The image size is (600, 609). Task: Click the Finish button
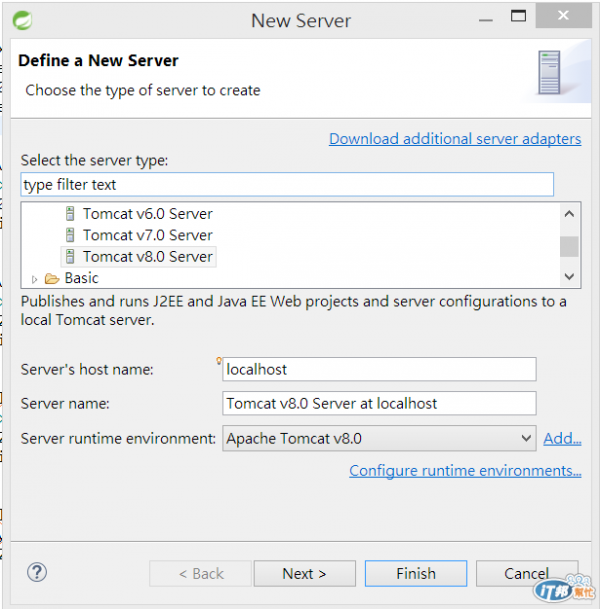(416, 573)
